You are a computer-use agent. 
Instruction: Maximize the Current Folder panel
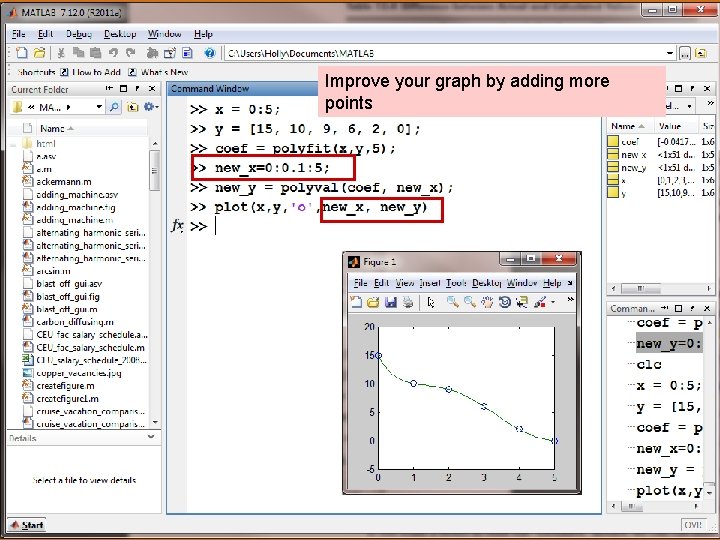tap(123, 89)
